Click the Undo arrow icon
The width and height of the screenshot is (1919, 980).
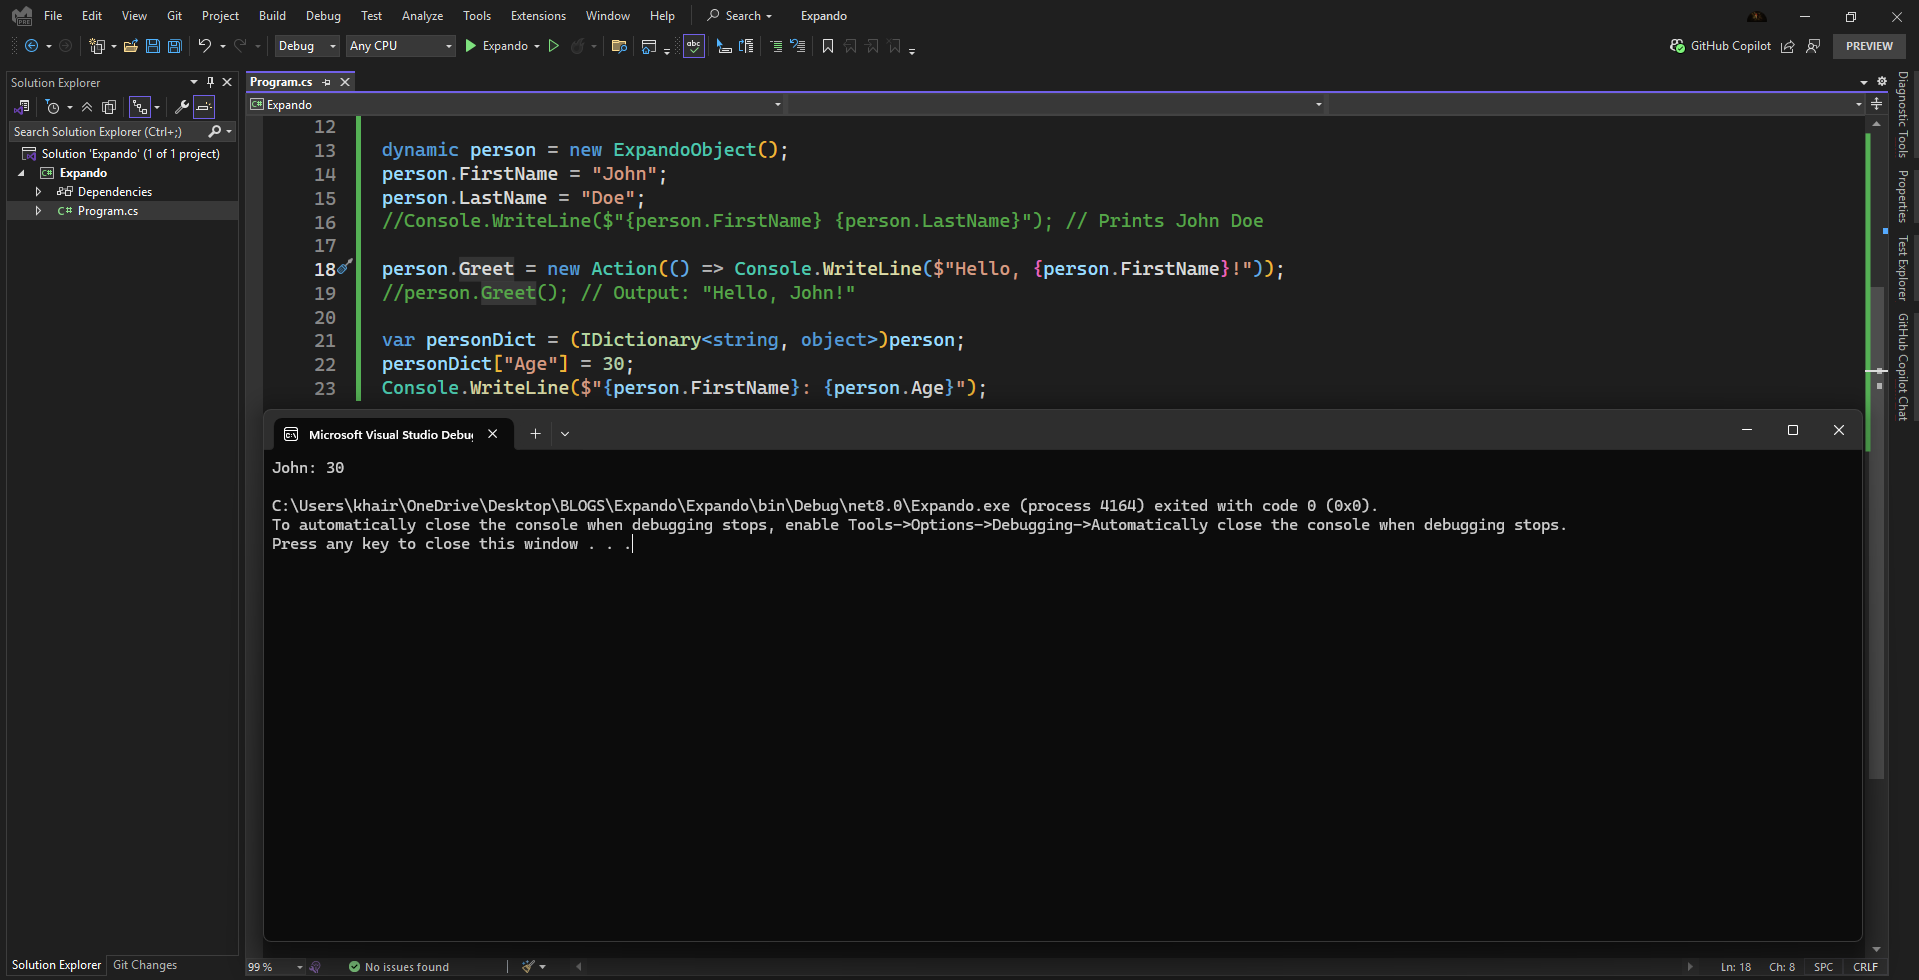[x=204, y=46]
